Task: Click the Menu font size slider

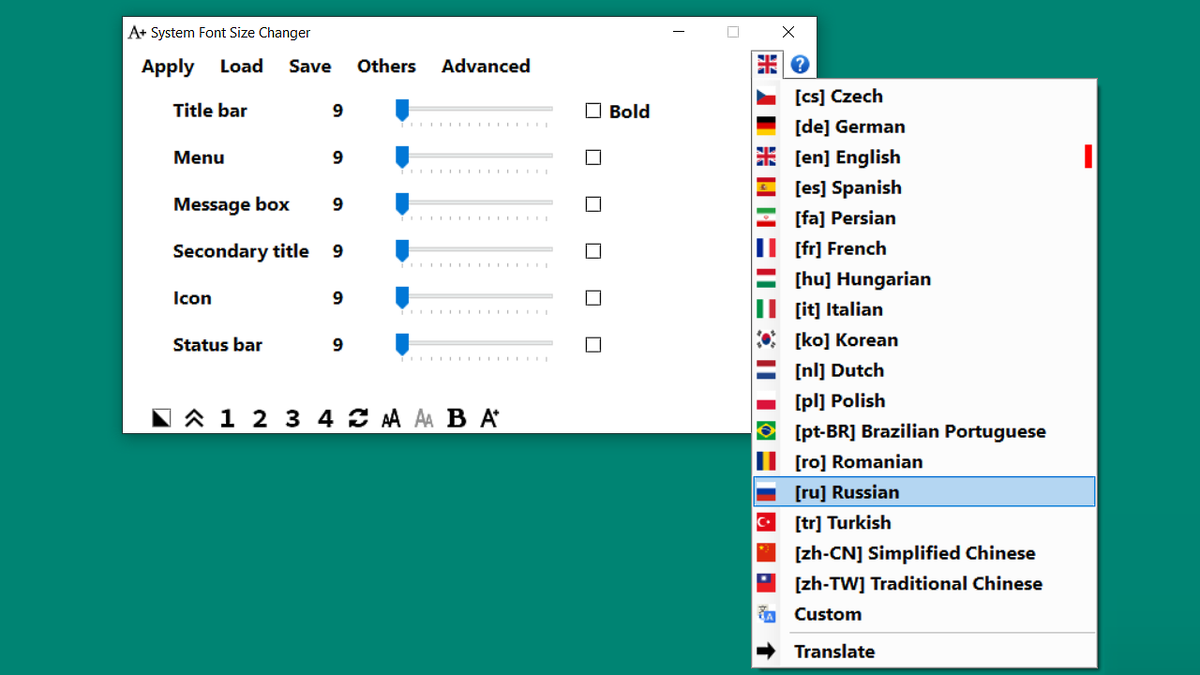Action: click(474, 157)
